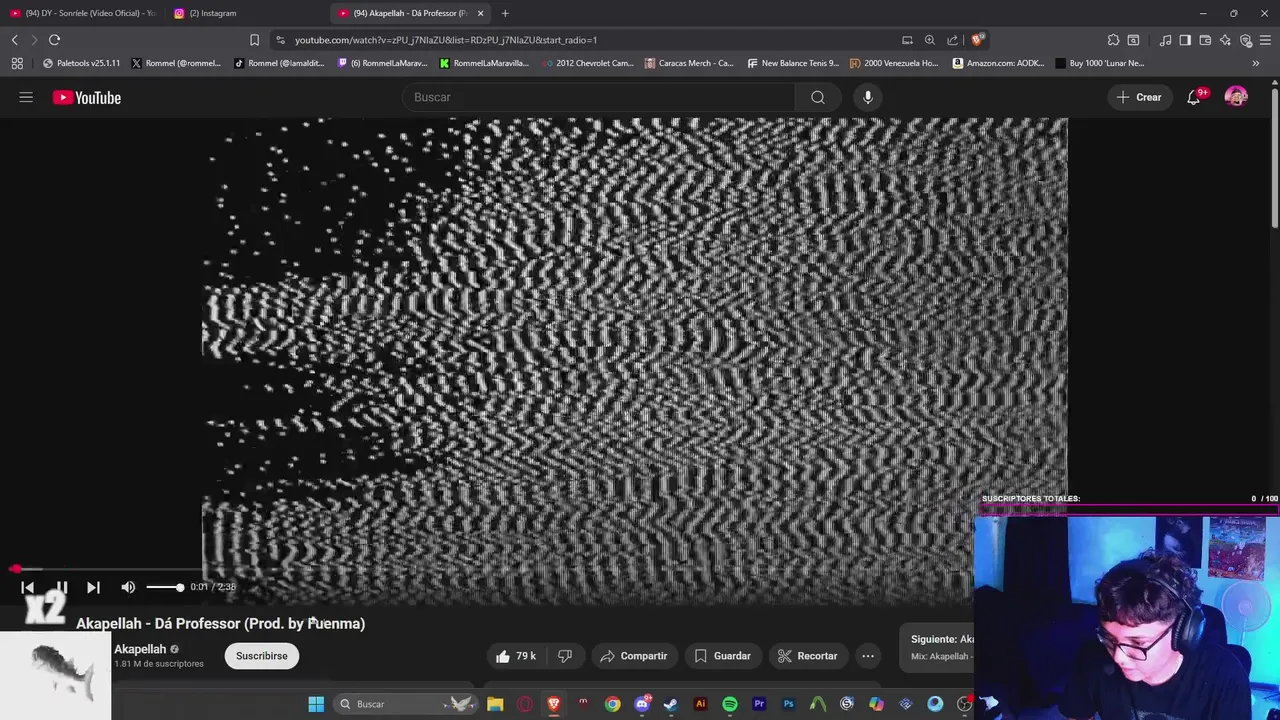Image resolution: width=1280 pixels, height=720 pixels.
Task: Open the site settings icon beside URL
Action: (280, 40)
